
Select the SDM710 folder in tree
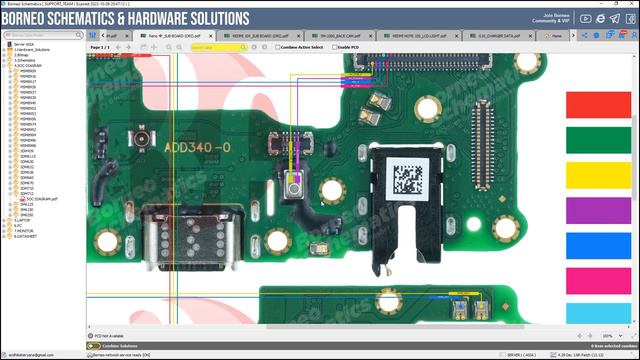pyautogui.click(x=27, y=189)
